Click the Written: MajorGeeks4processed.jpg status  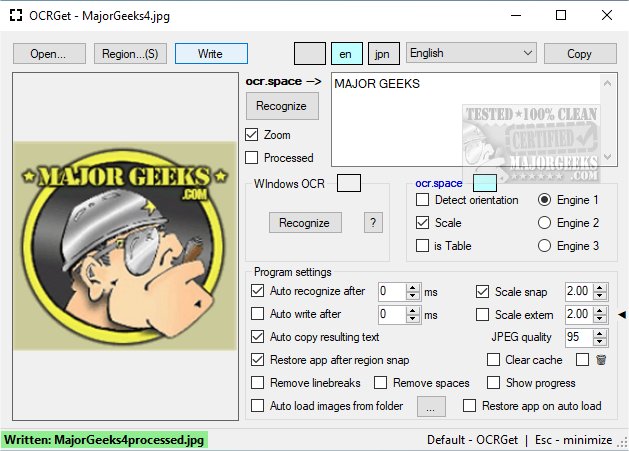point(104,440)
